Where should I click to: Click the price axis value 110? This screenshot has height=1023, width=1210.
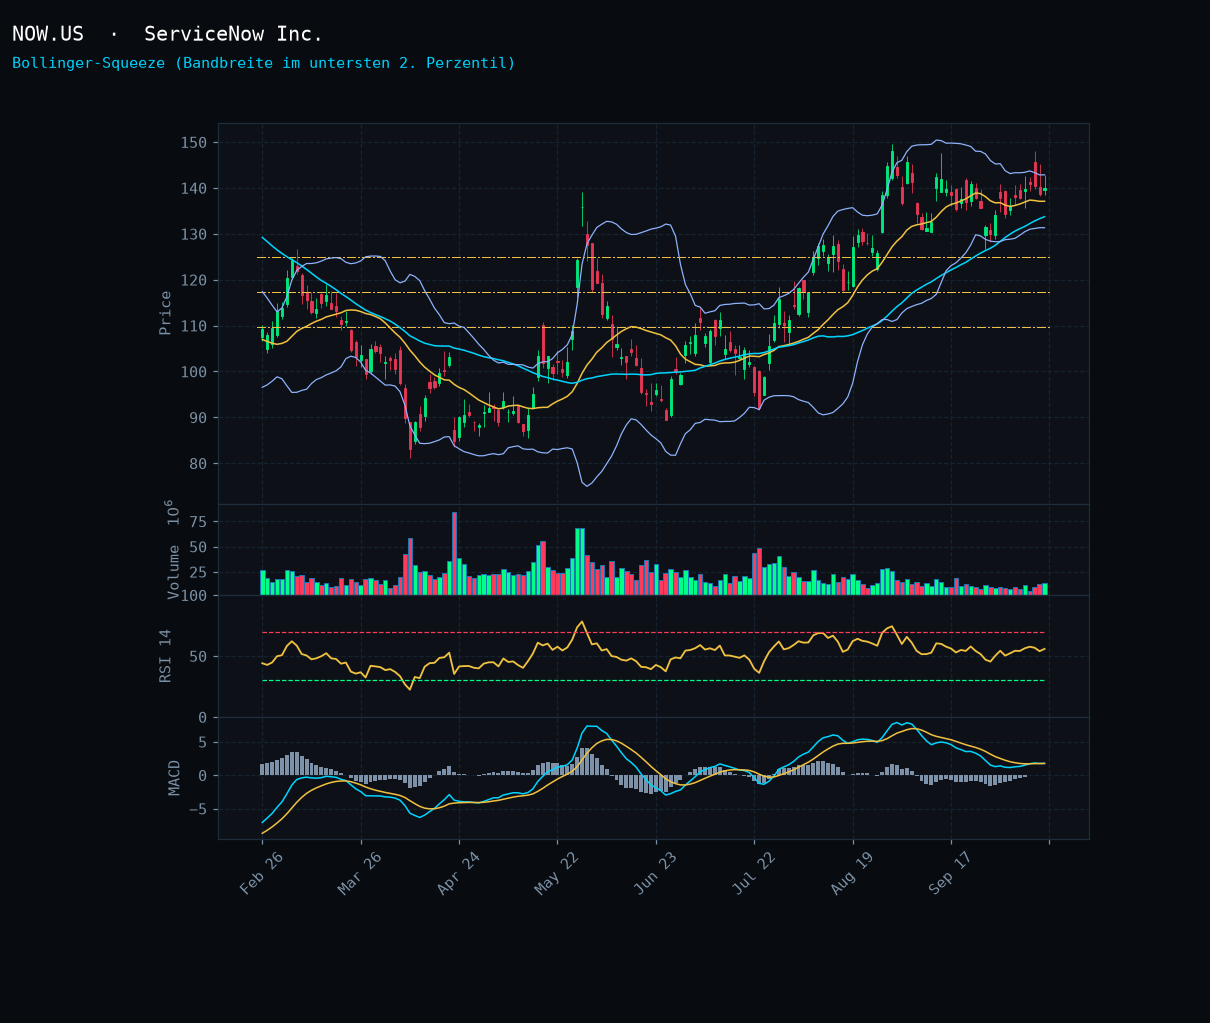coord(194,327)
